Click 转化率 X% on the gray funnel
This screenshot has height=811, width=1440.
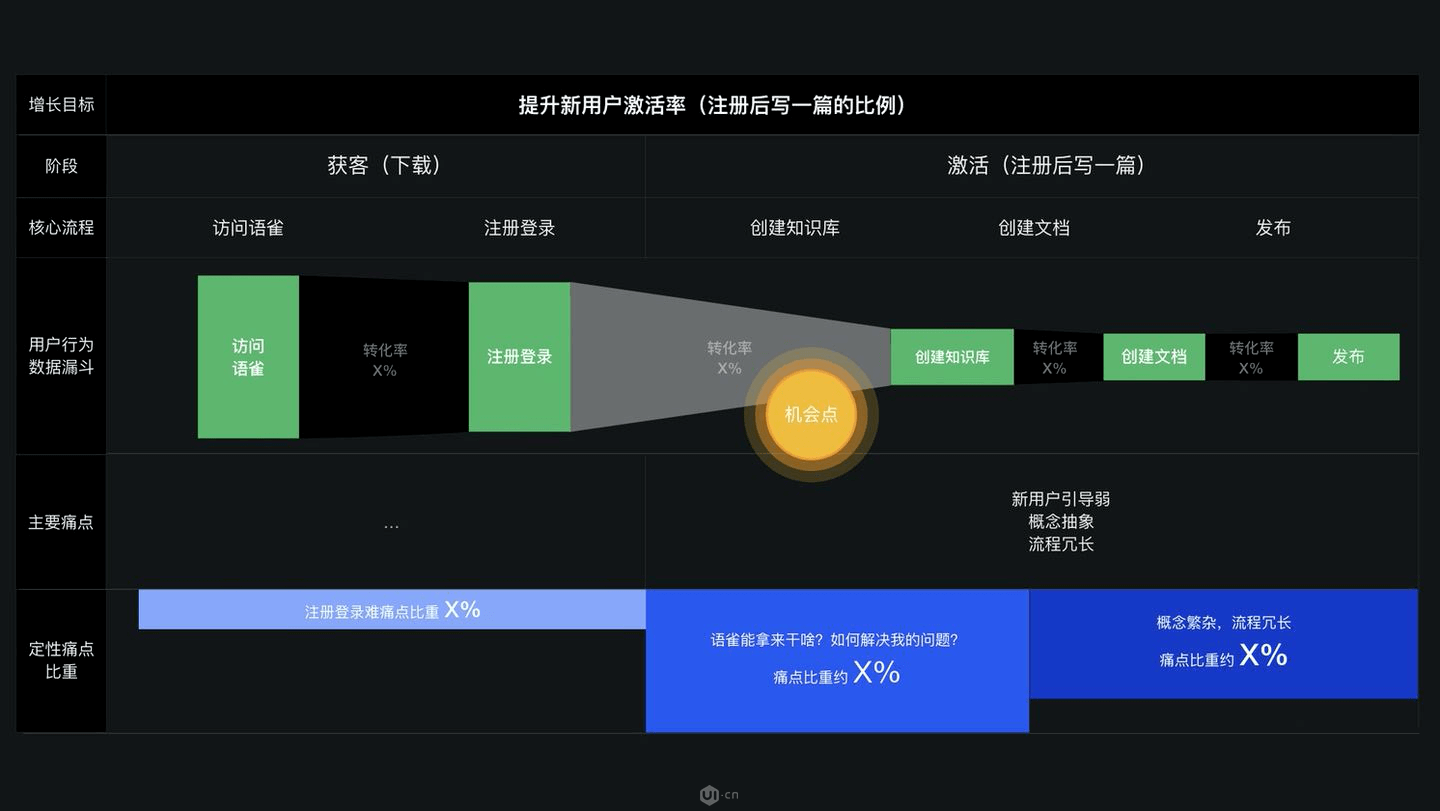pos(730,358)
